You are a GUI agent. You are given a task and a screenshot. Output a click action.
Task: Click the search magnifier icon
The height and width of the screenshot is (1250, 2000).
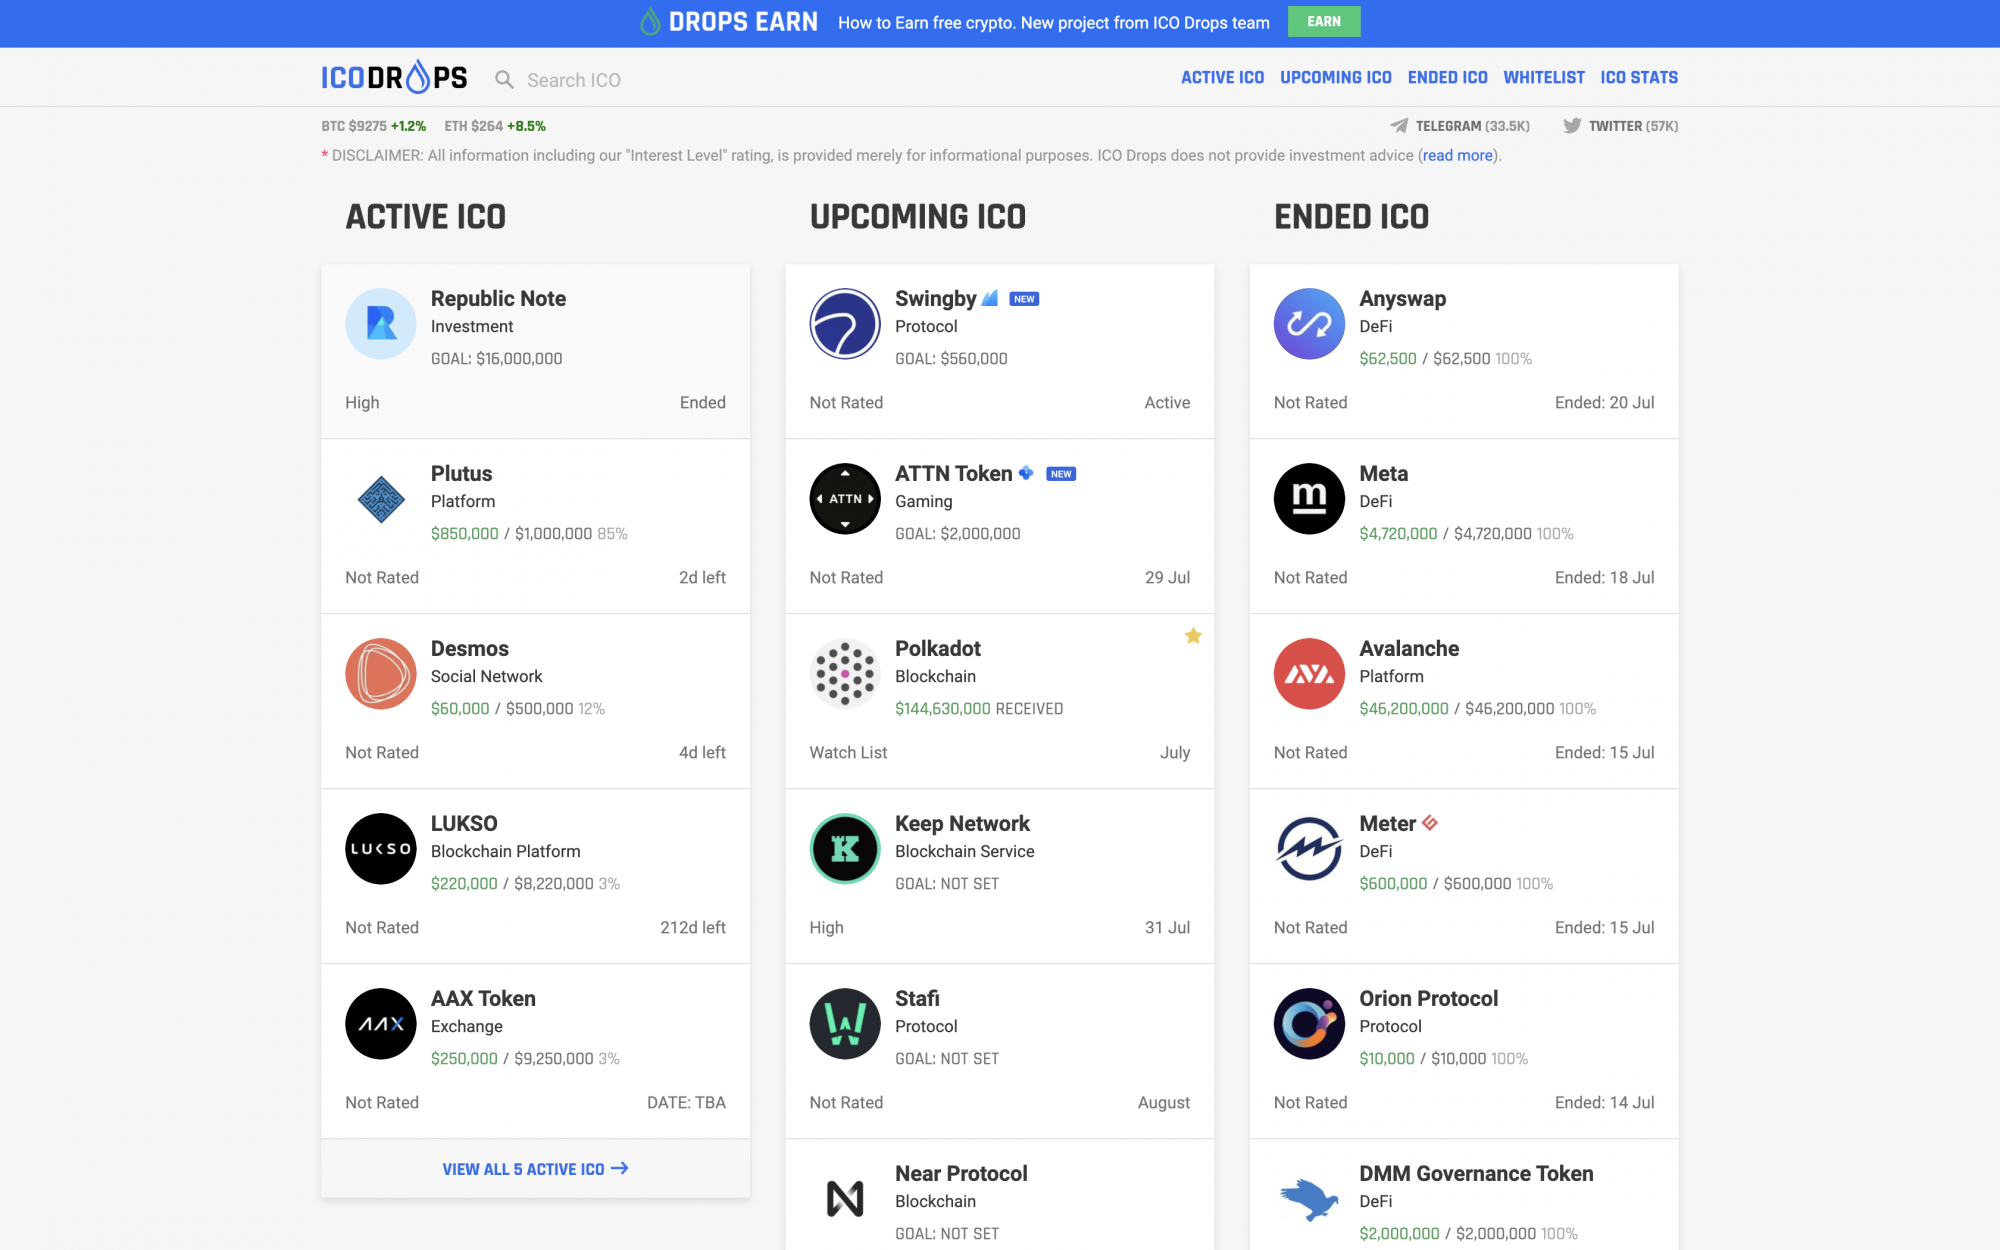pyautogui.click(x=505, y=80)
